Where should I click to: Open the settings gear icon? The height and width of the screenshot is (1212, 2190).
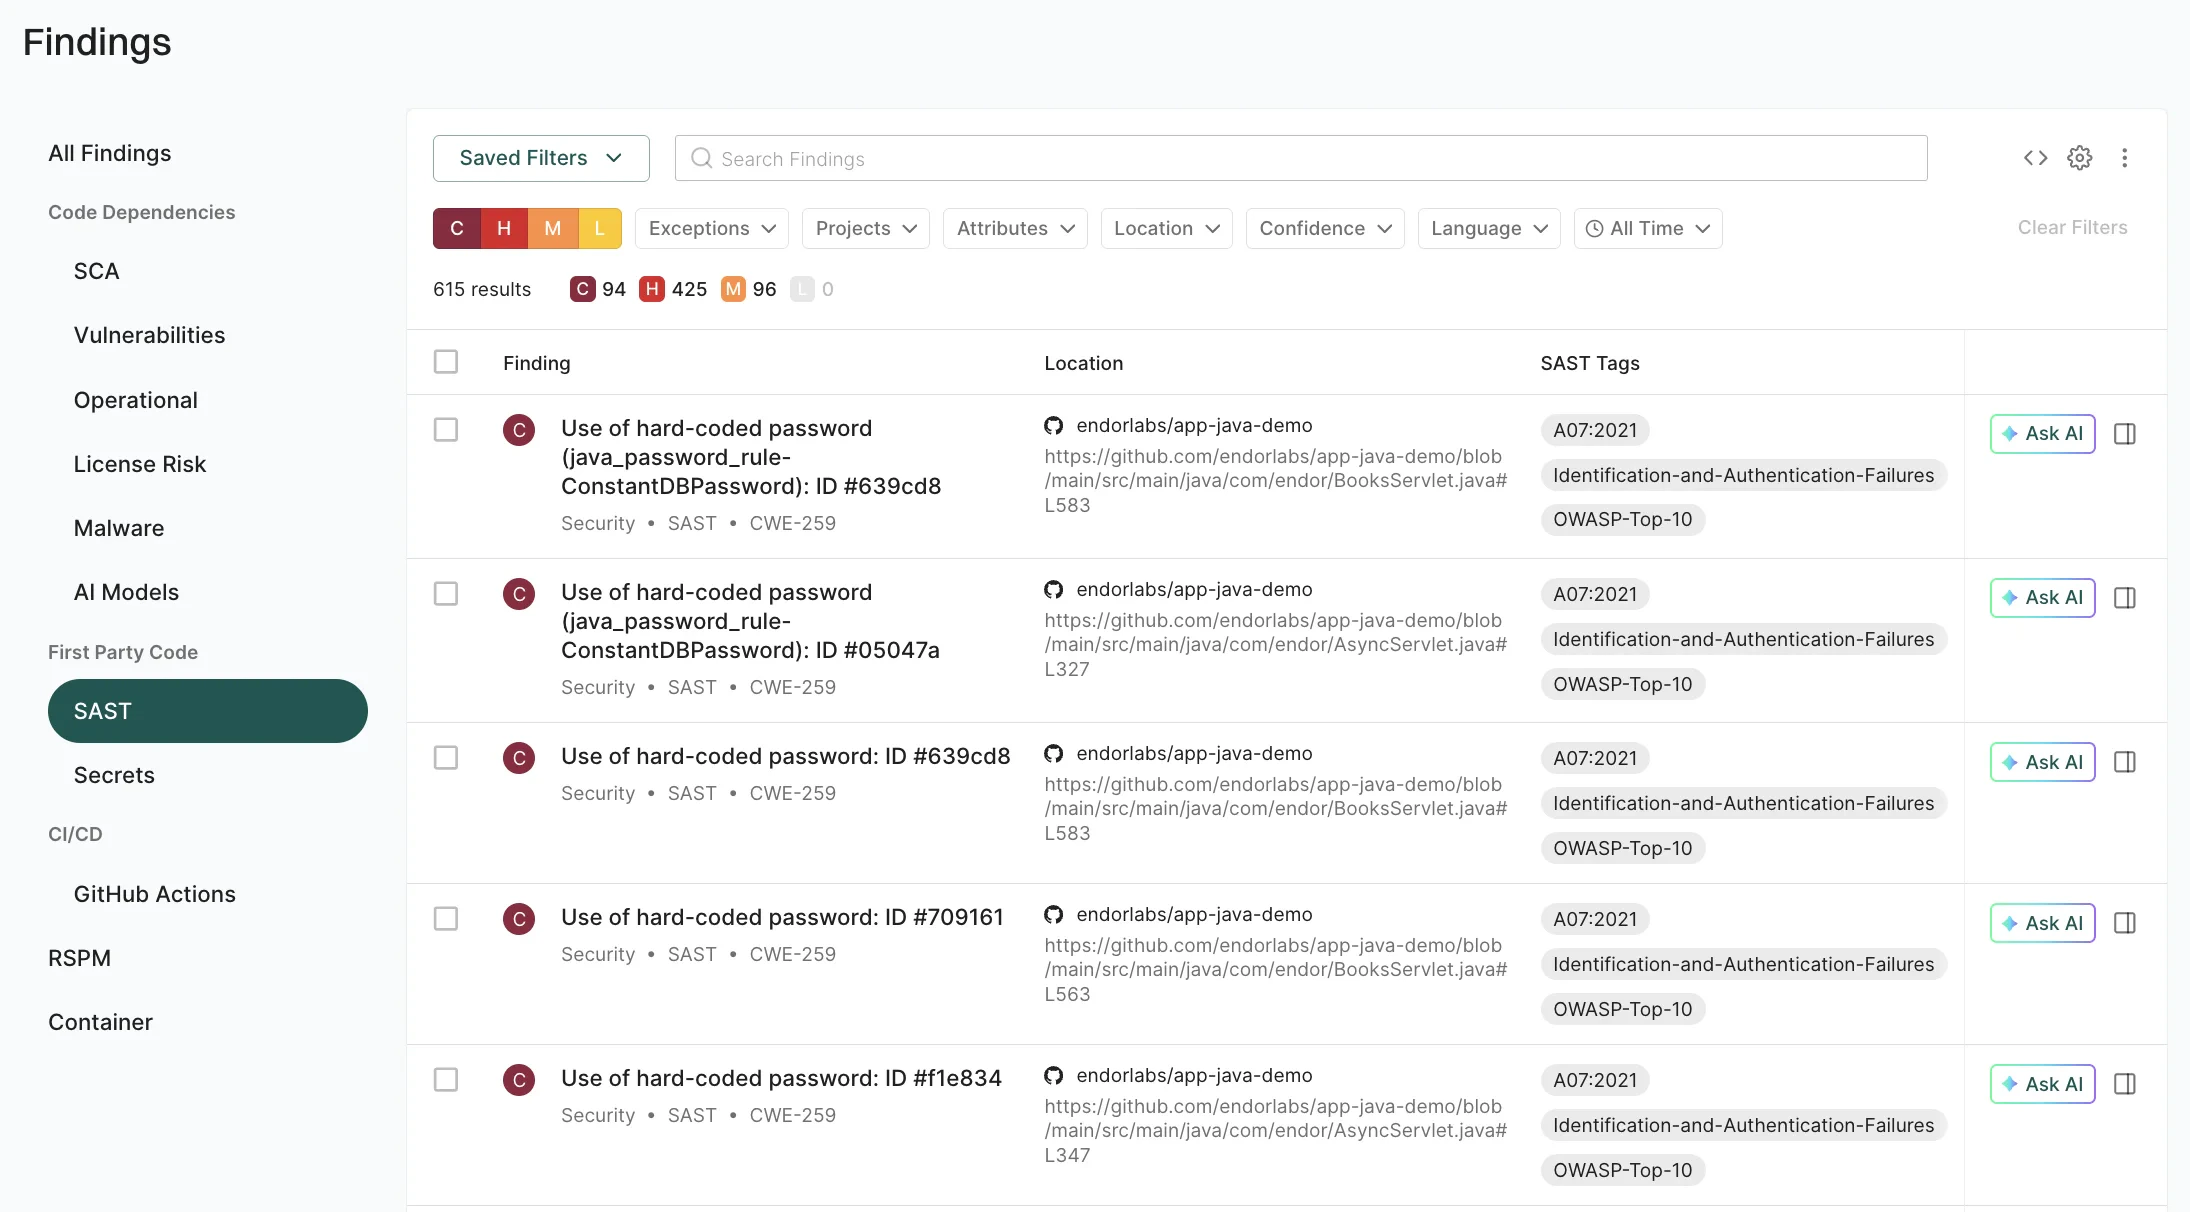click(x=2080, y=158)
